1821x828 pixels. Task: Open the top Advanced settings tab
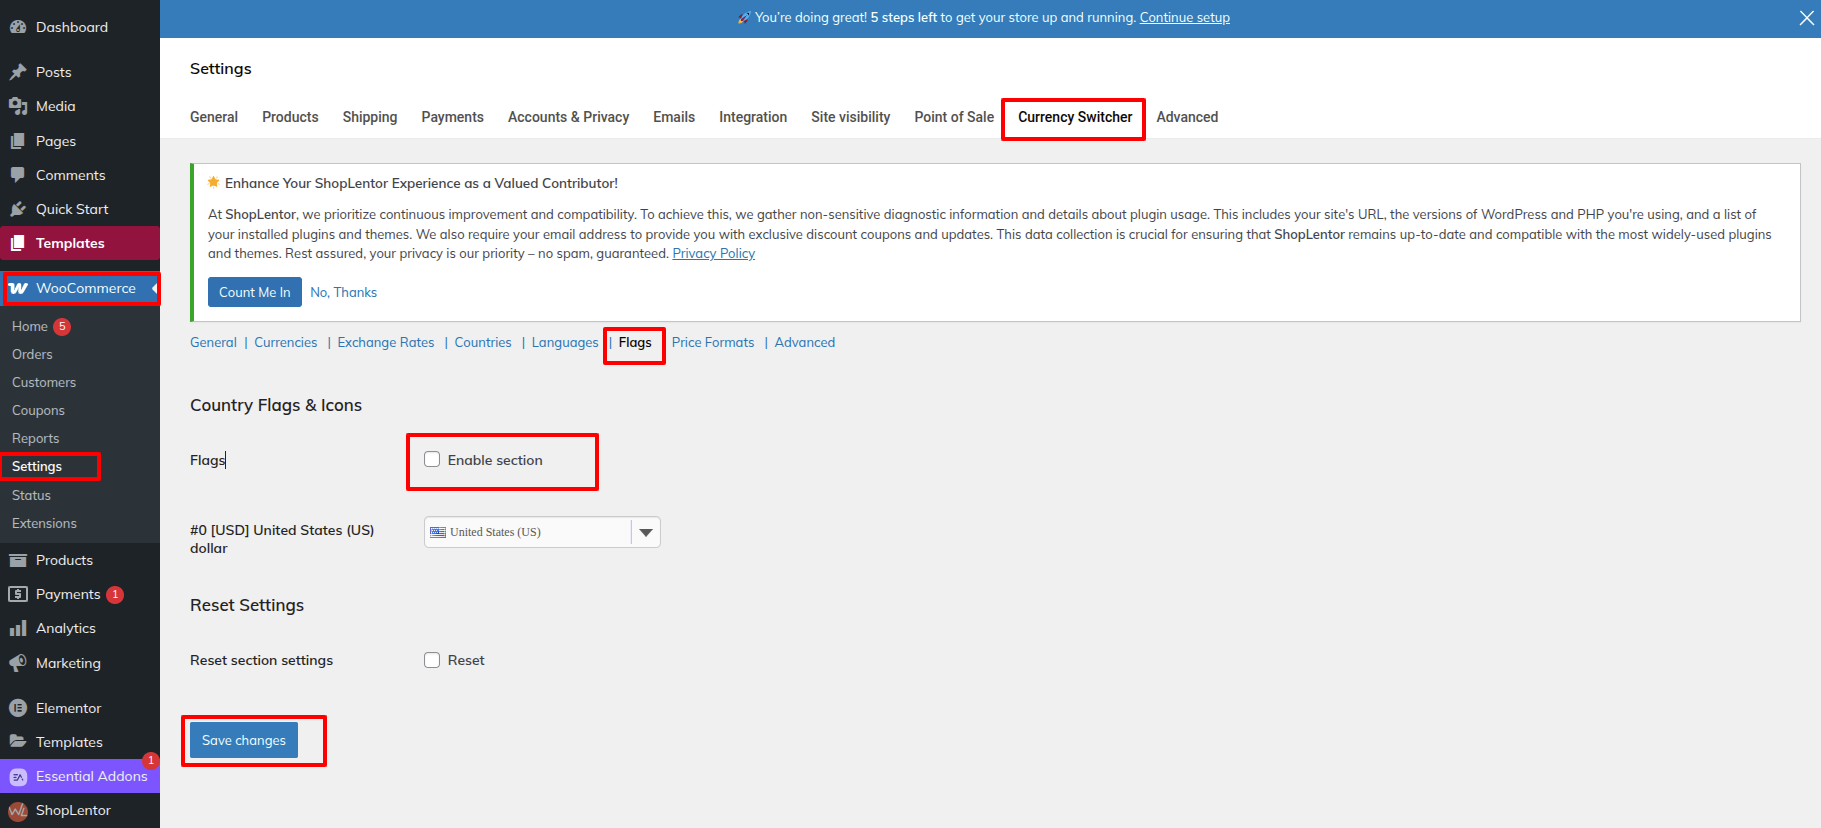(x=1187, y=117)
